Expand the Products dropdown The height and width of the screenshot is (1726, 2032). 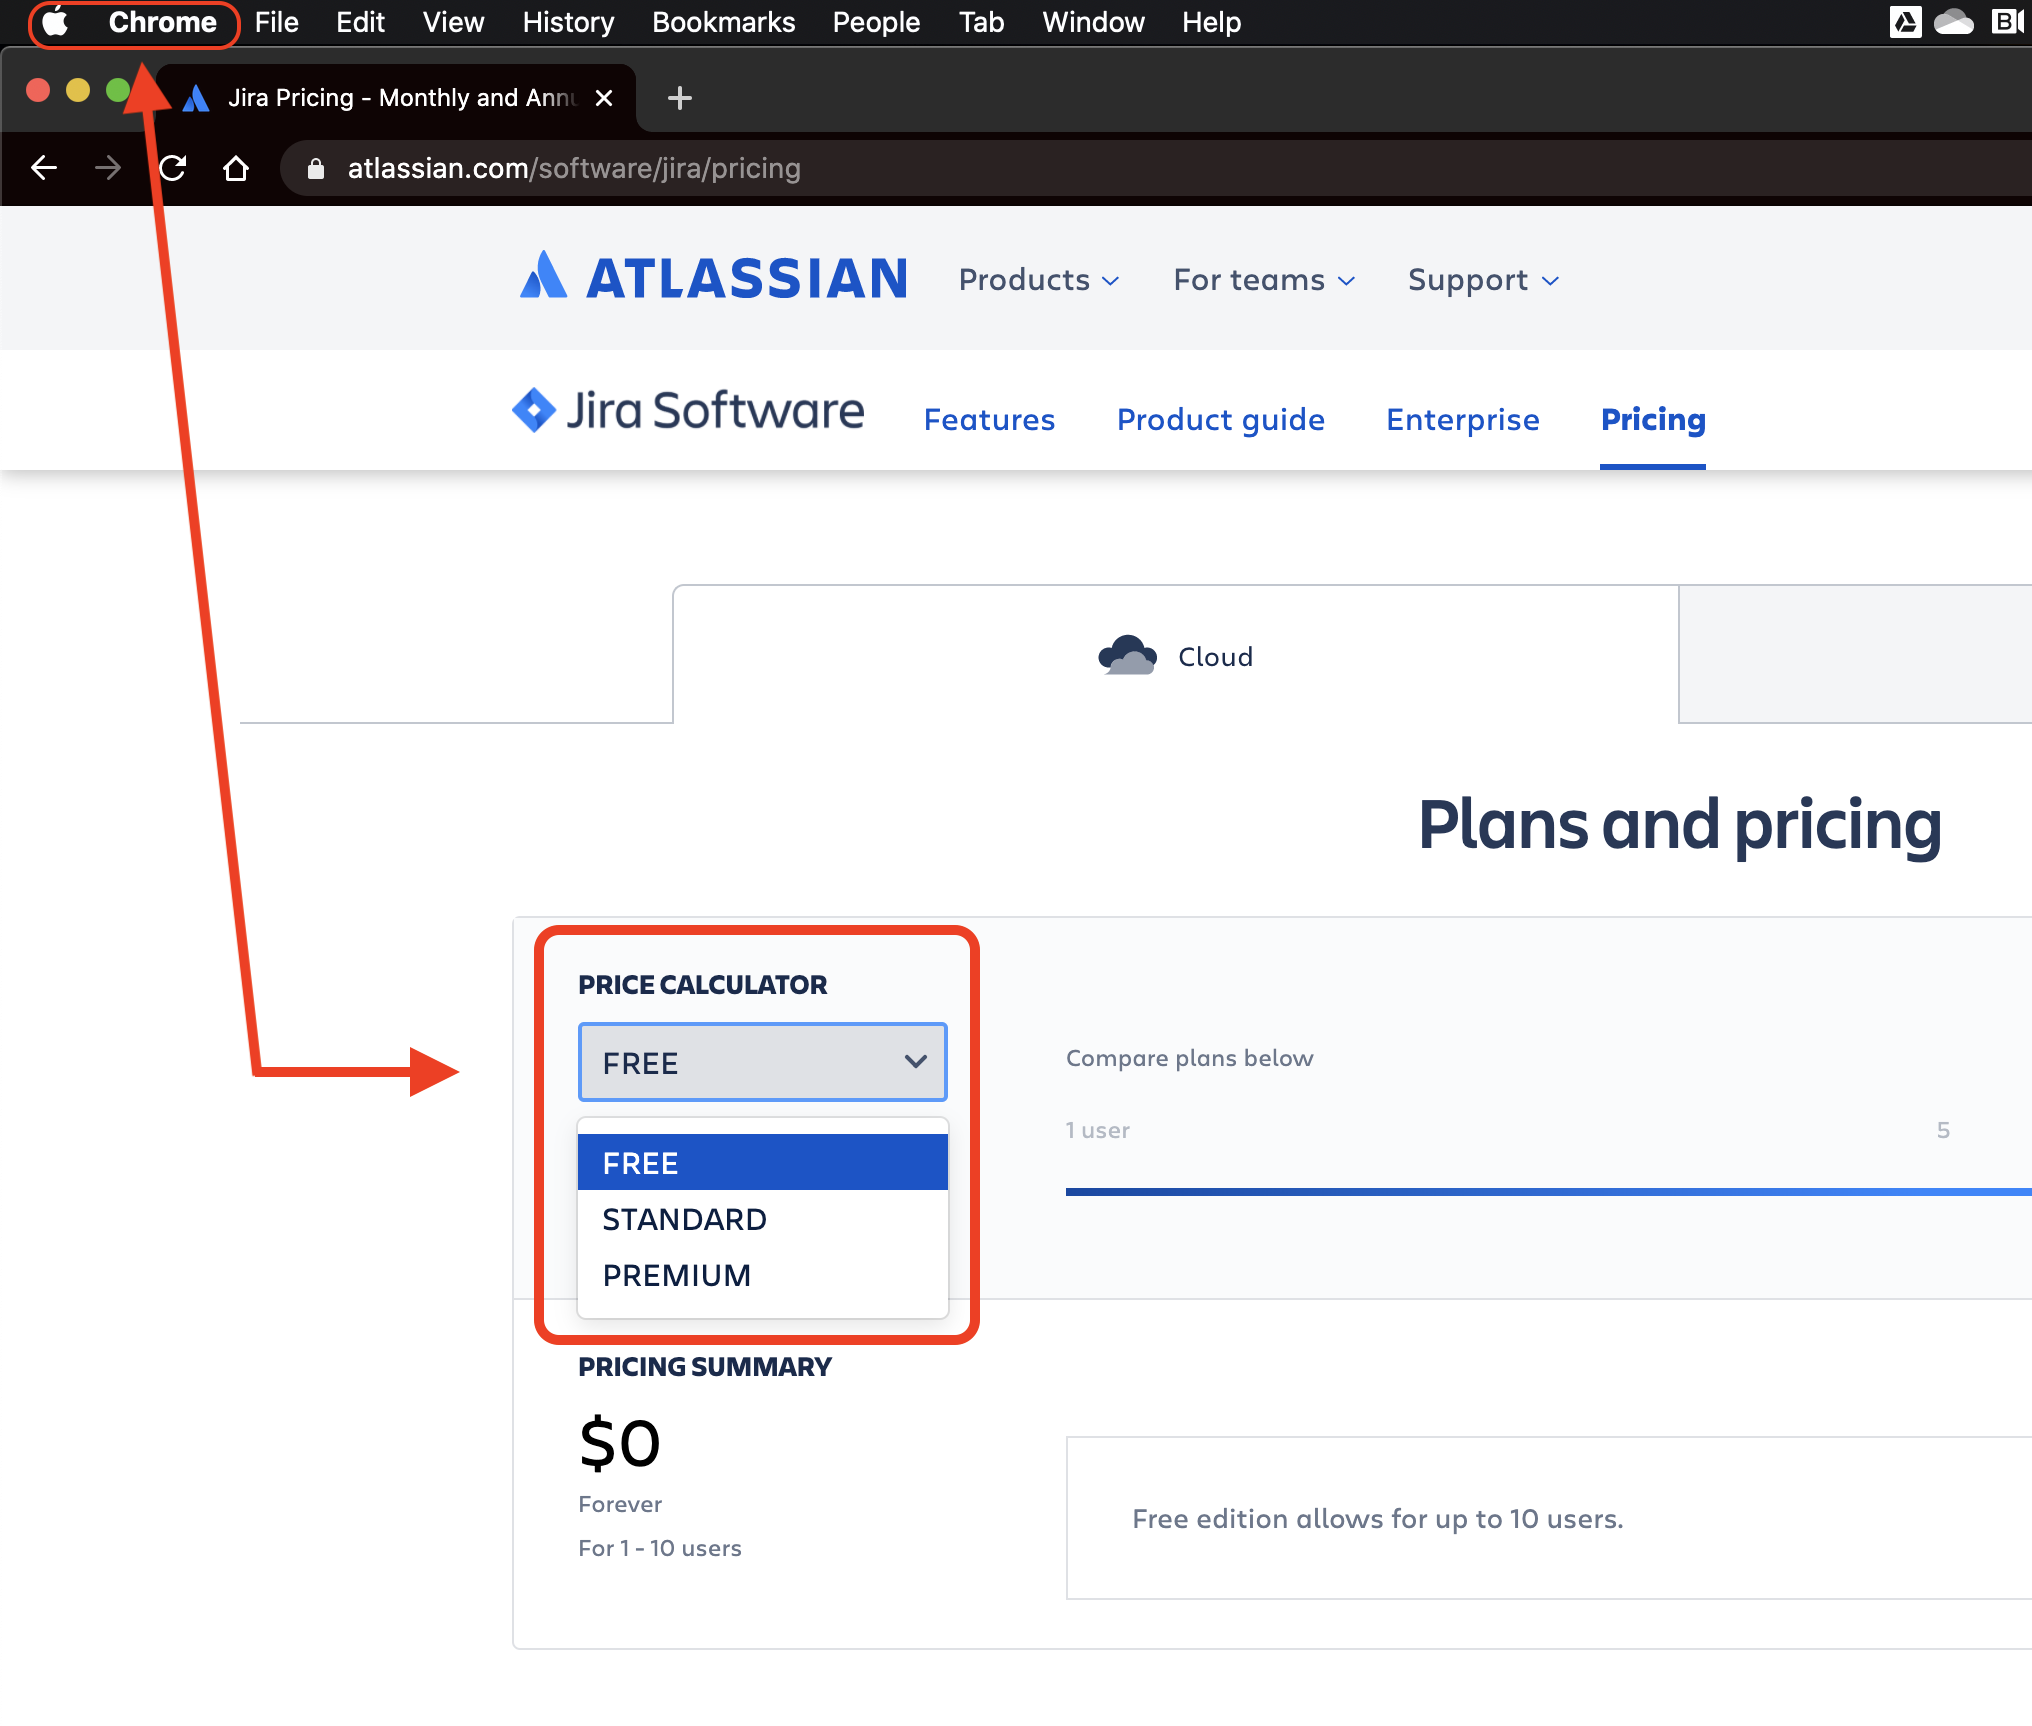tap(1038, 280)
